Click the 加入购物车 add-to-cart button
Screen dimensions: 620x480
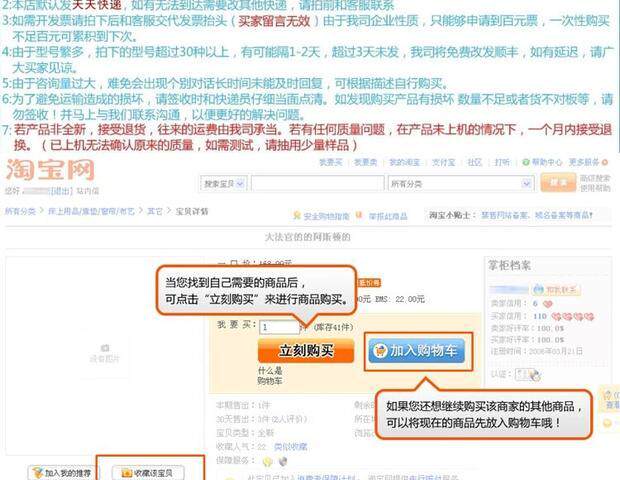(416, 351)
